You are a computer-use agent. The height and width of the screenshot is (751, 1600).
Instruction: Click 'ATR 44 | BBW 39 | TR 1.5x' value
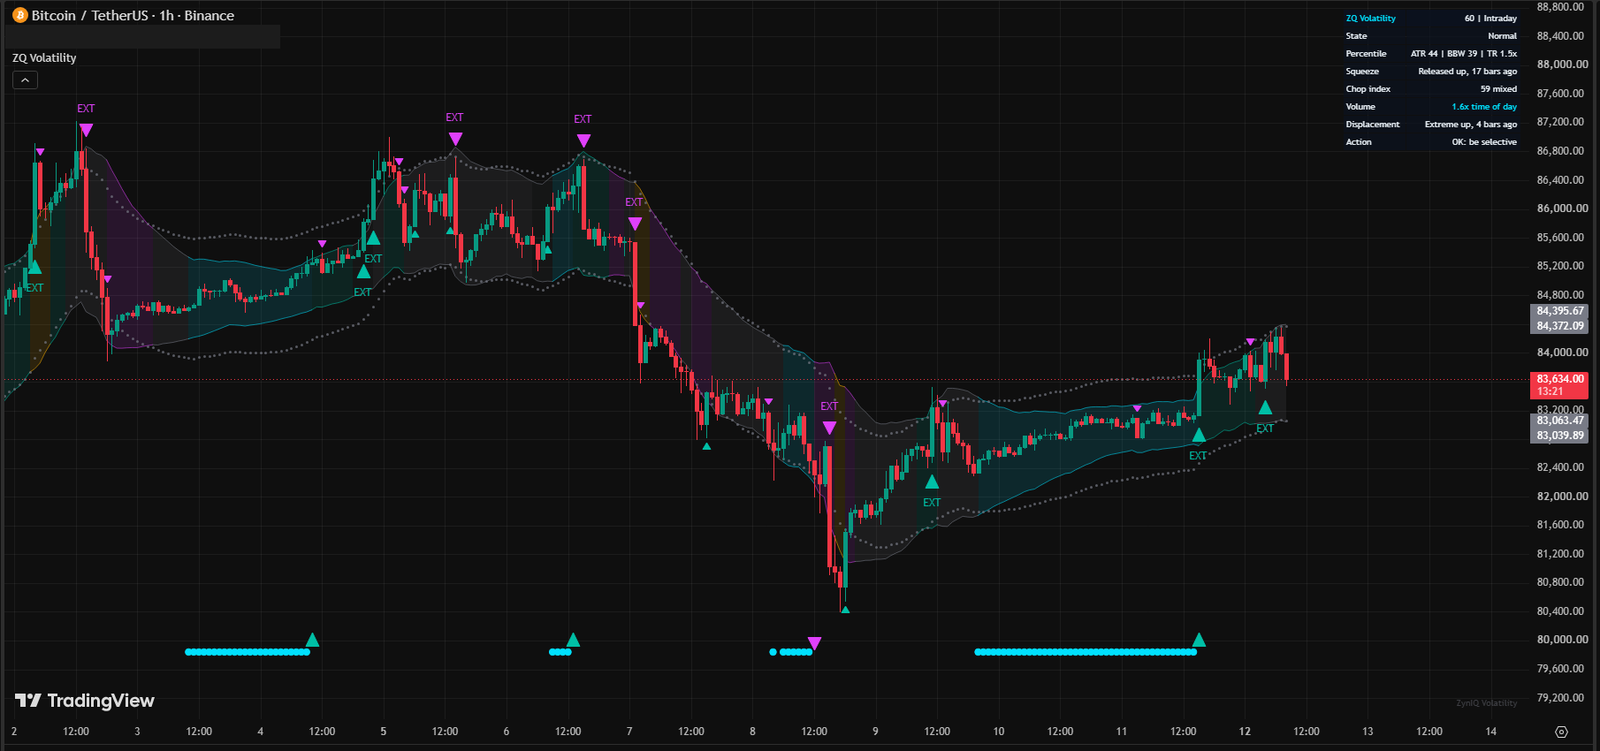point(1464,54)
